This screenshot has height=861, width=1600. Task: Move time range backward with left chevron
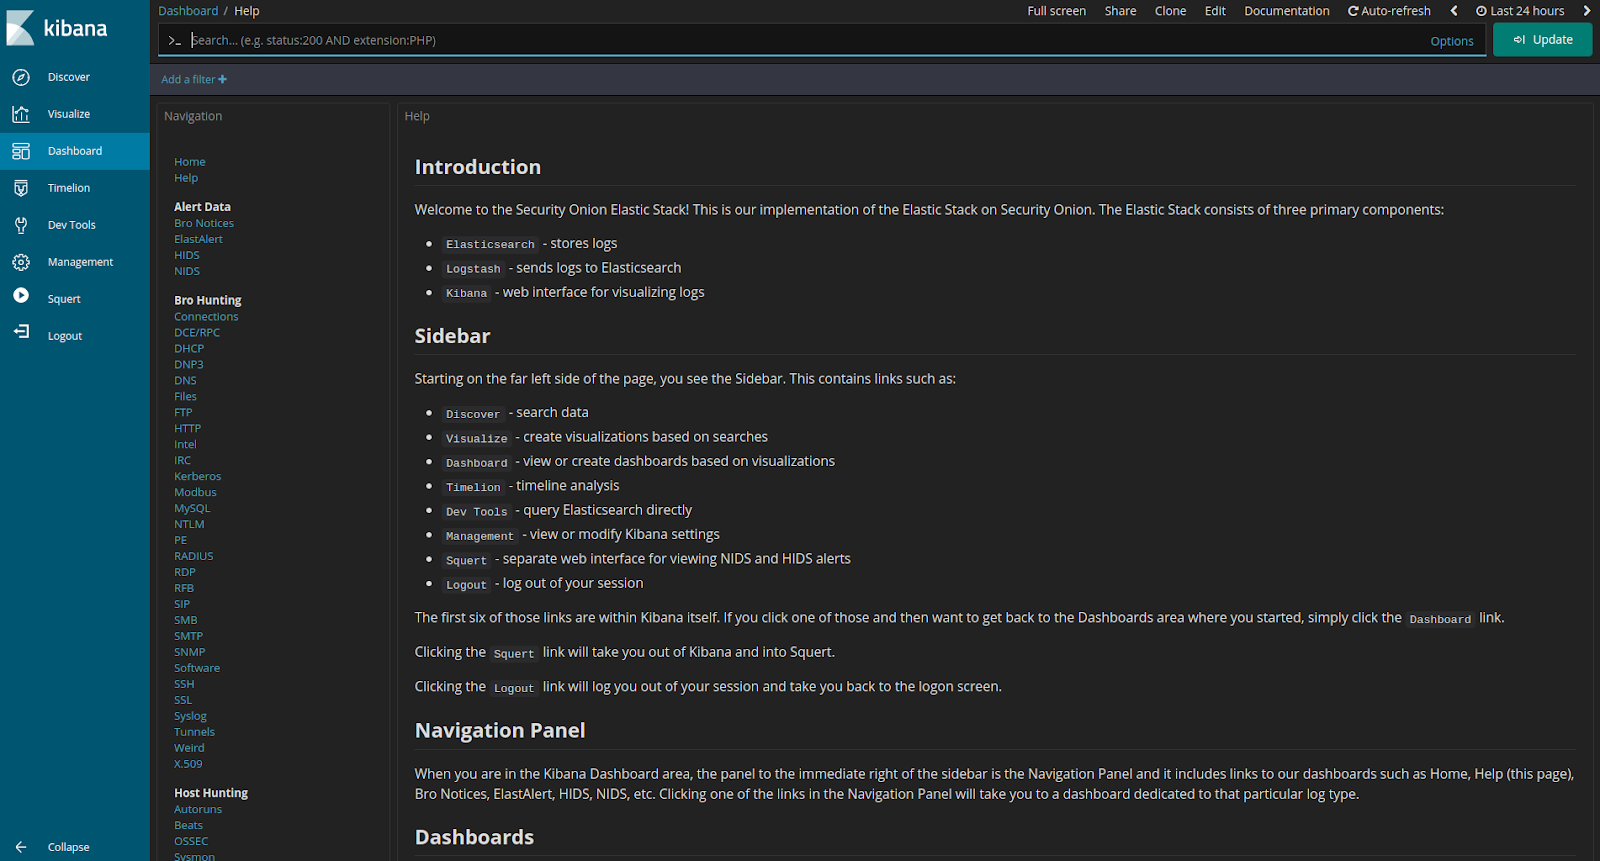pyautogui.click(x=1454, y=11)
